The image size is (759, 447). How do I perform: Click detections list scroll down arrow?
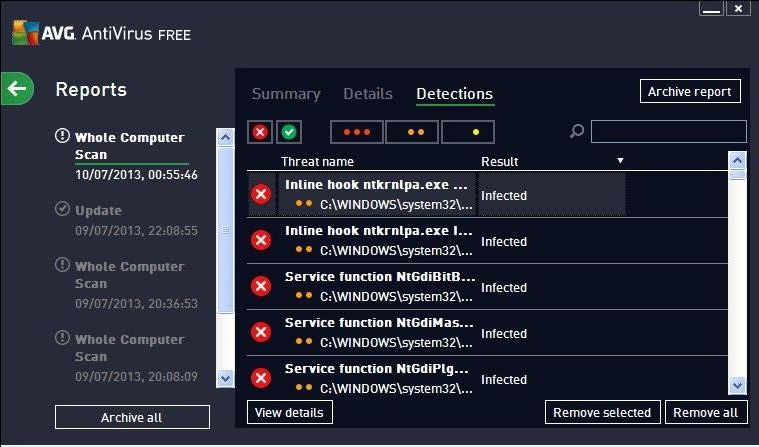pos(737,385)
